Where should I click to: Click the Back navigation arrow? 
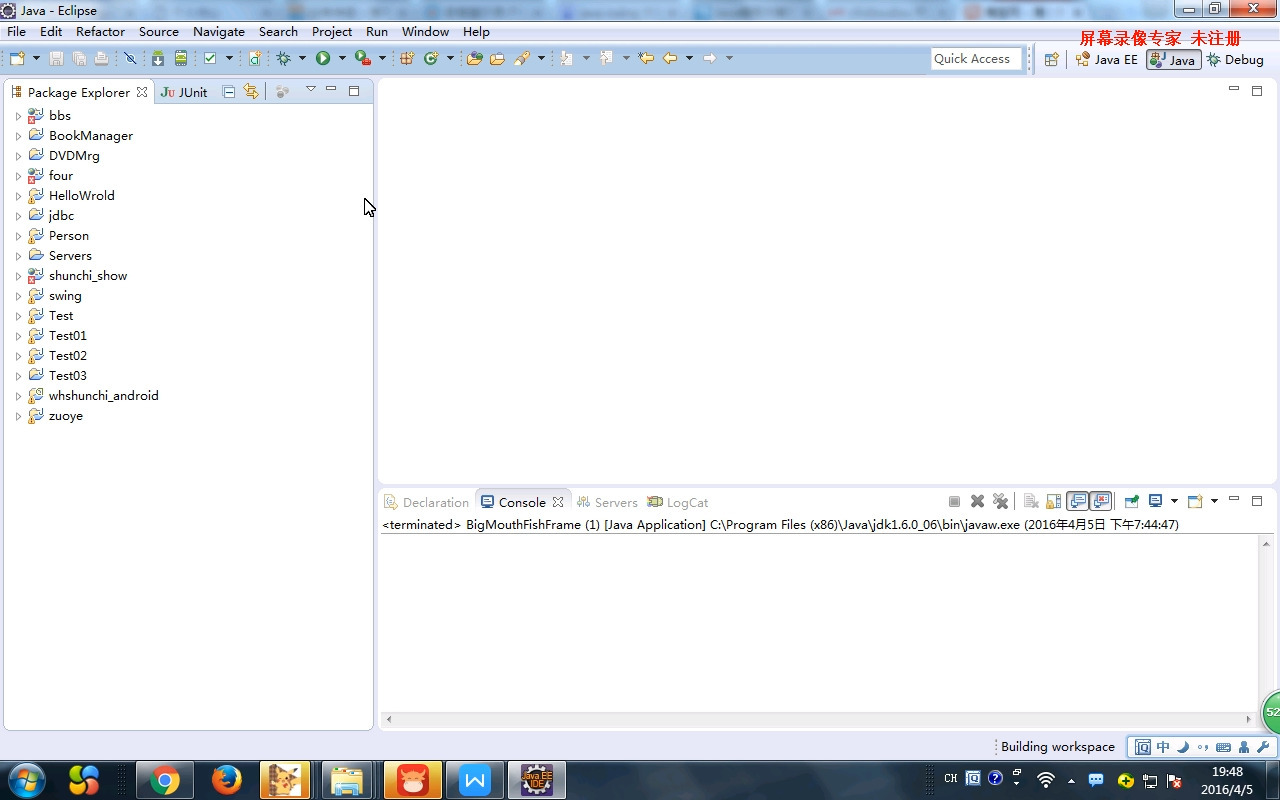(670, 59)
